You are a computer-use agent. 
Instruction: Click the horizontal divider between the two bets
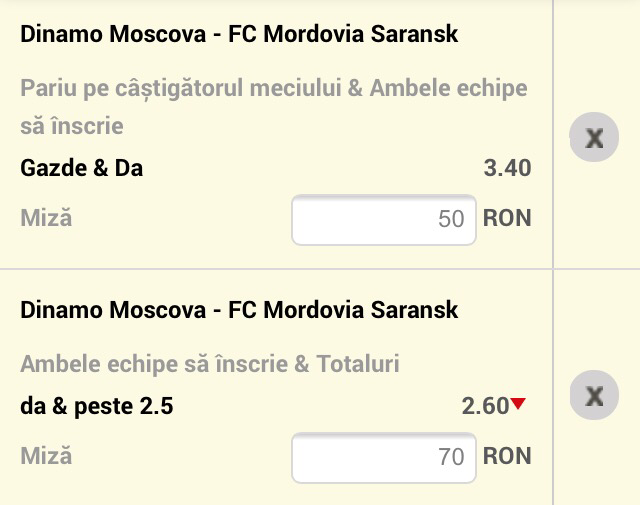(276, 269)
